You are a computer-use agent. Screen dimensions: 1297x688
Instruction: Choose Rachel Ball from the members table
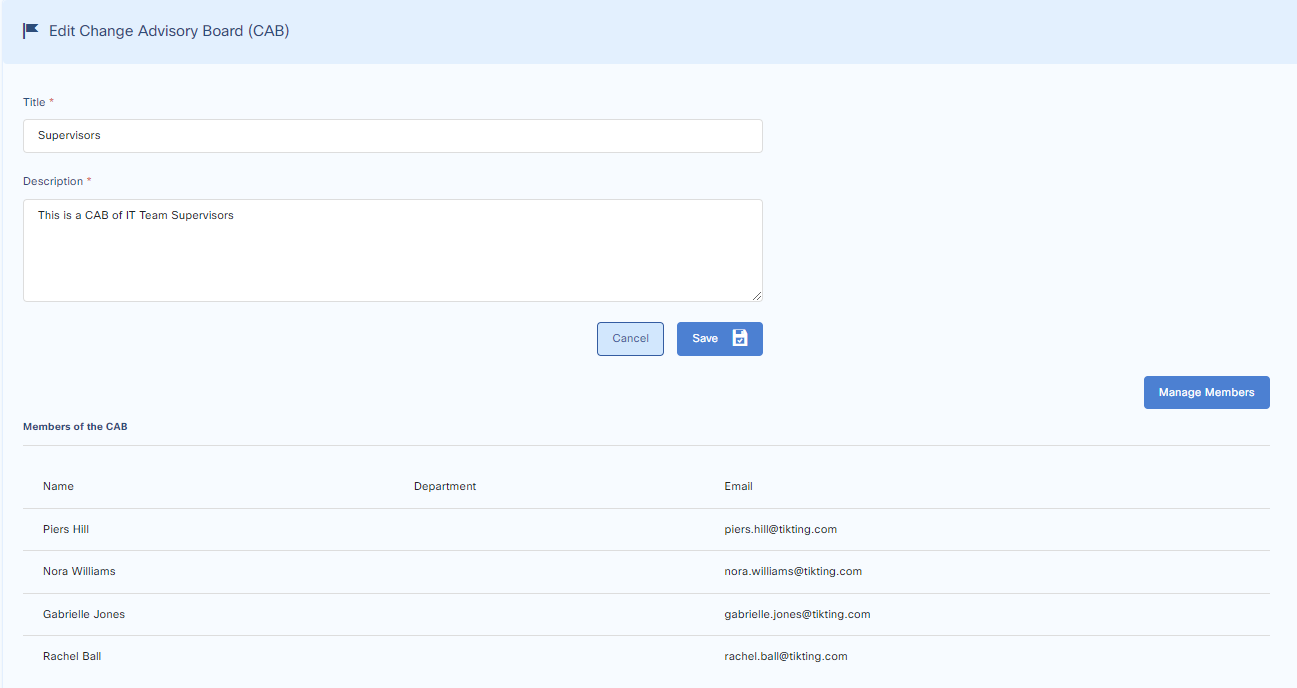click(x=72, y=657)
